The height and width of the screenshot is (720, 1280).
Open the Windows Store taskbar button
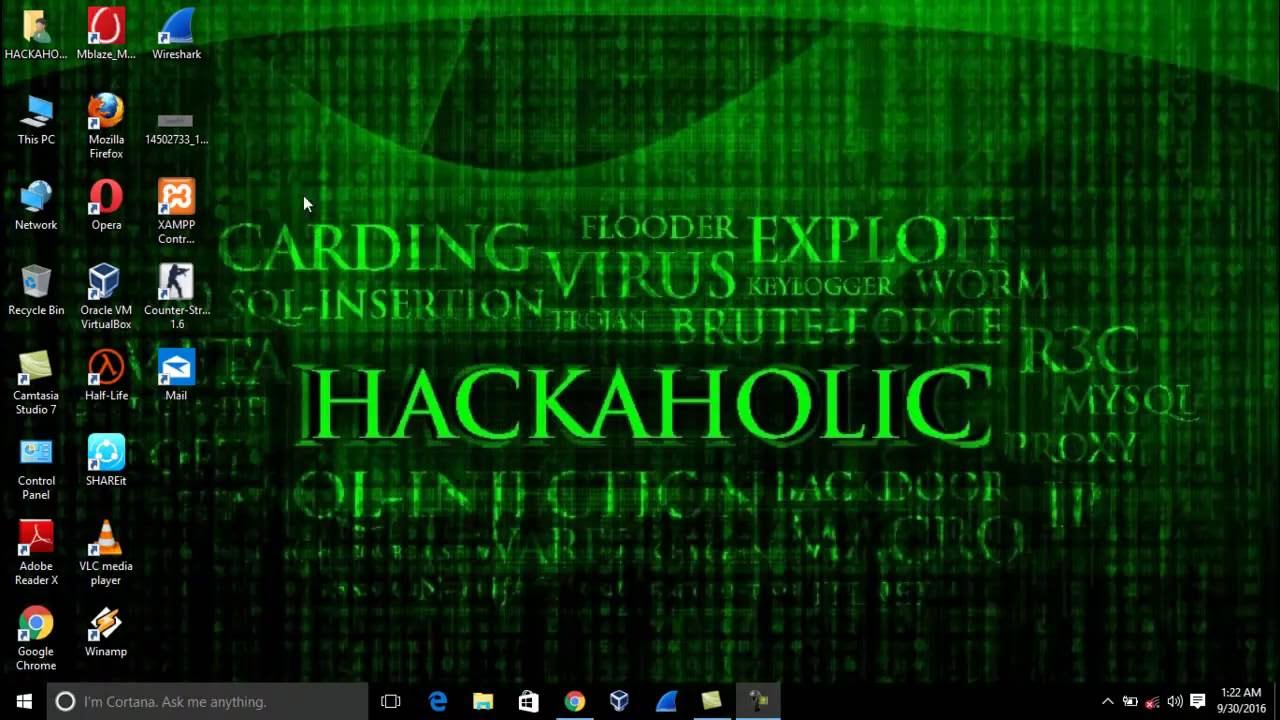(x=529, y=701)
